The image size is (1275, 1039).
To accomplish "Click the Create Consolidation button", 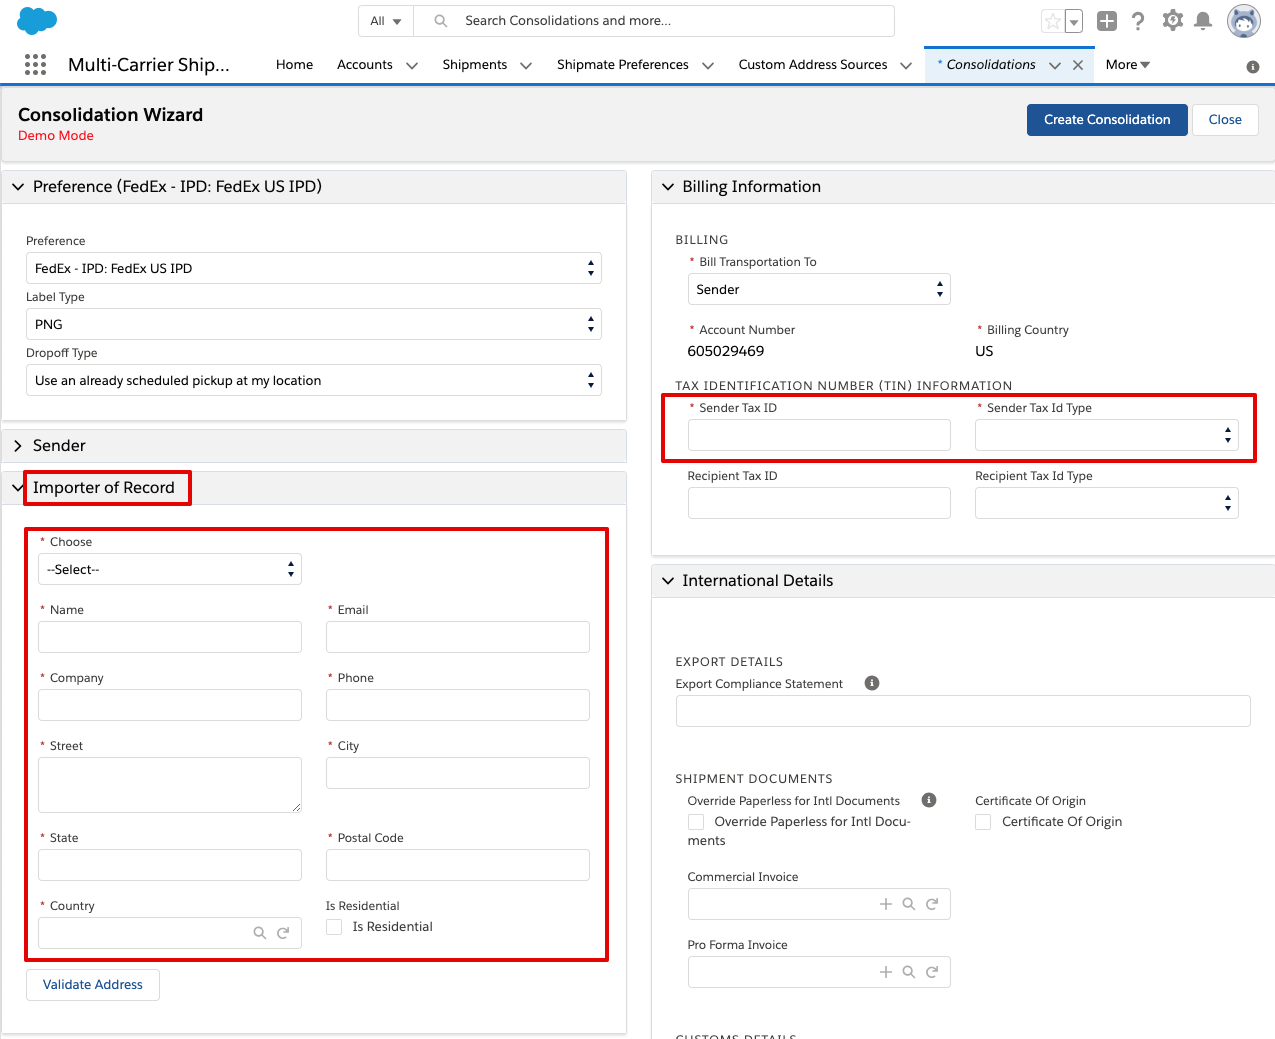I will pyautogui.click(x=1107, y=120).
